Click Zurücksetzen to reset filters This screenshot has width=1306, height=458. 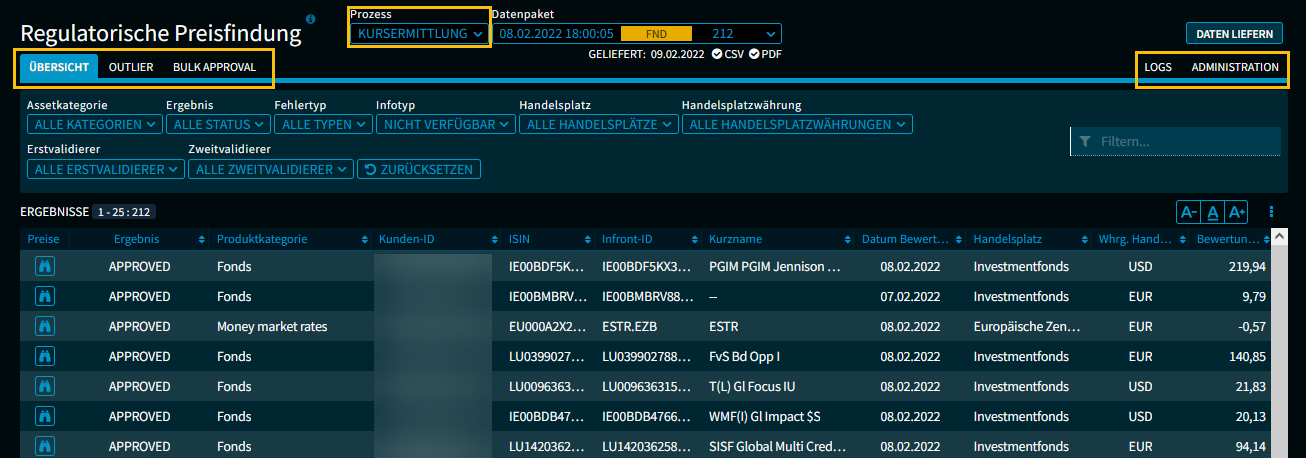[419, 169]
